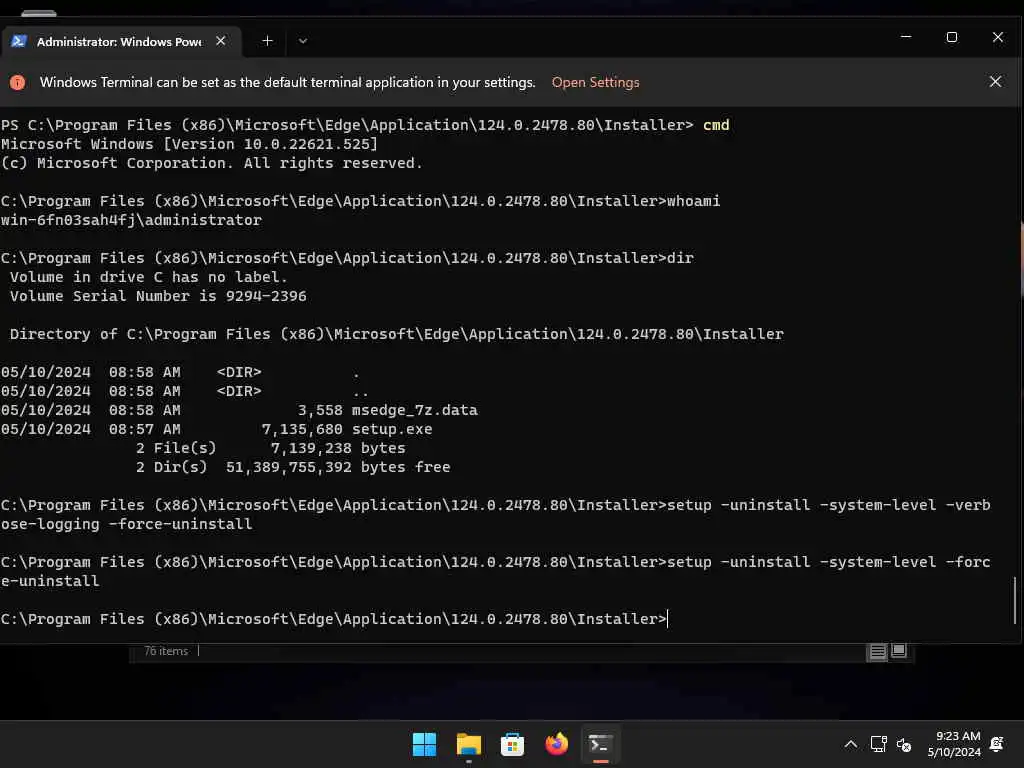The image size is (1024, 768).
Task: Open the clock and date panel
Action: pos(954,744)
